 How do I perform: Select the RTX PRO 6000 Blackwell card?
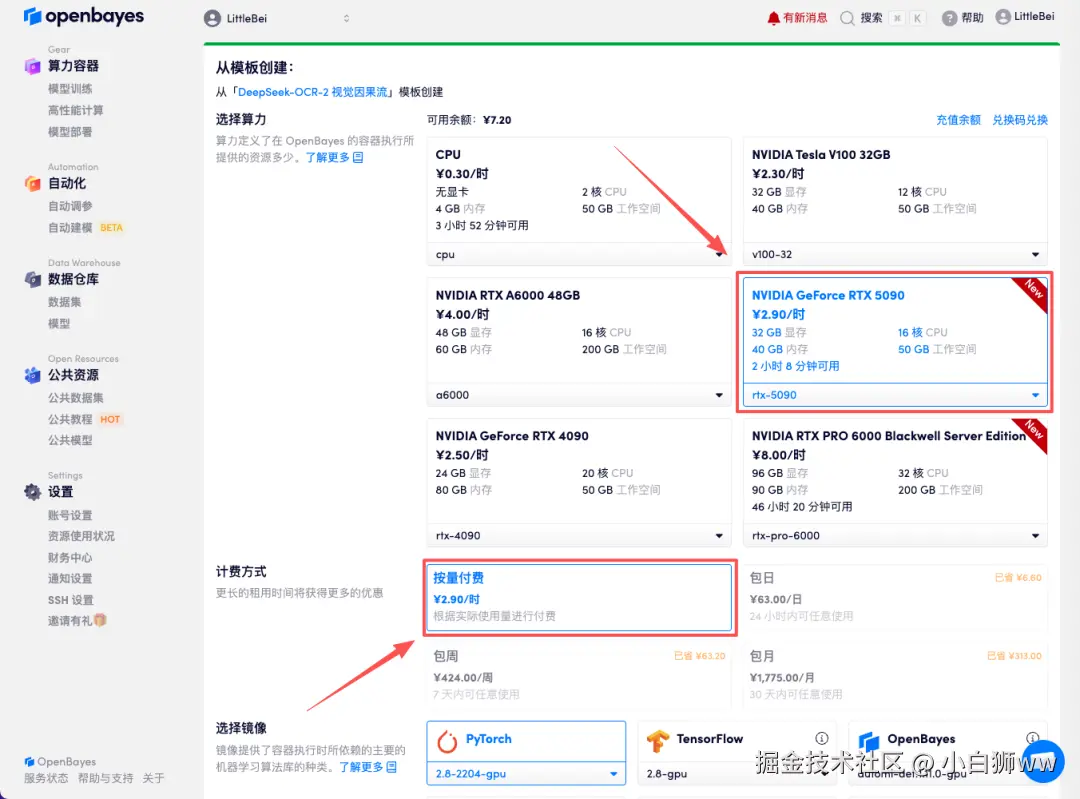pos(895,483)
